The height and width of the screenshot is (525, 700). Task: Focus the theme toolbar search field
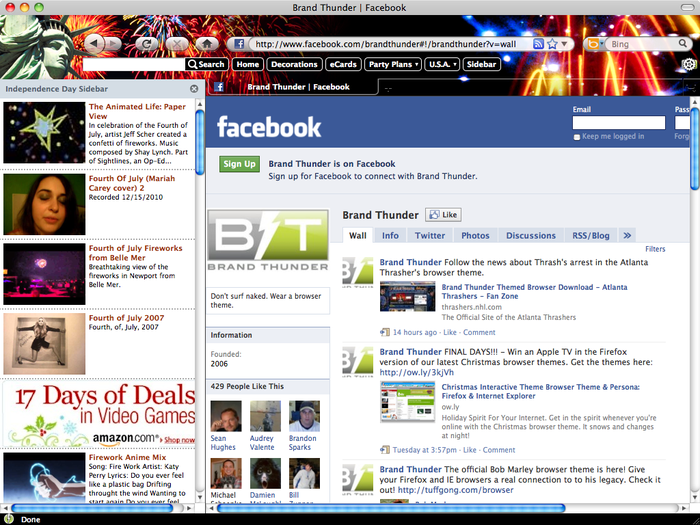click(x=134, y=64)
